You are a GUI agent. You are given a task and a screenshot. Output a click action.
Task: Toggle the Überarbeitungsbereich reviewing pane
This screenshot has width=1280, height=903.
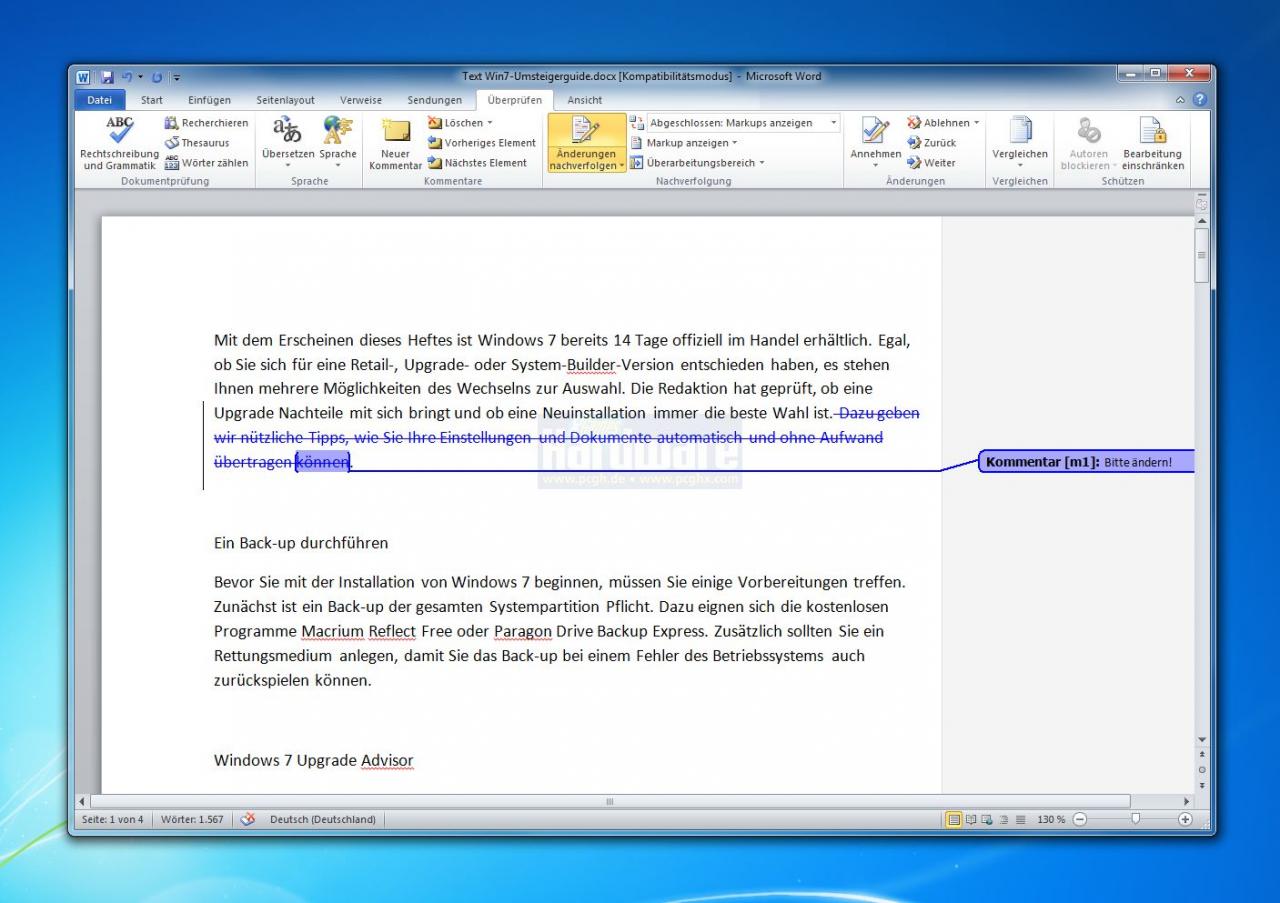692,163
